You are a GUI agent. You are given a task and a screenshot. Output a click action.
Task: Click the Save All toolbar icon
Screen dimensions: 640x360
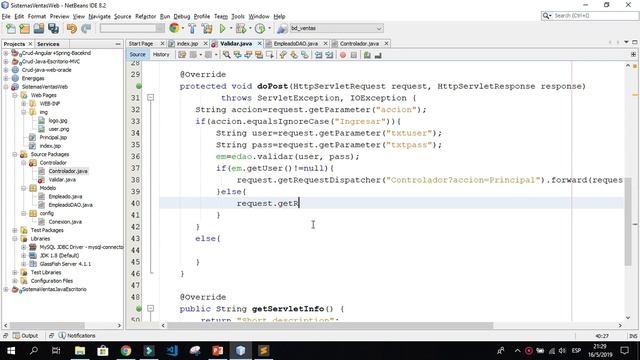53,29
